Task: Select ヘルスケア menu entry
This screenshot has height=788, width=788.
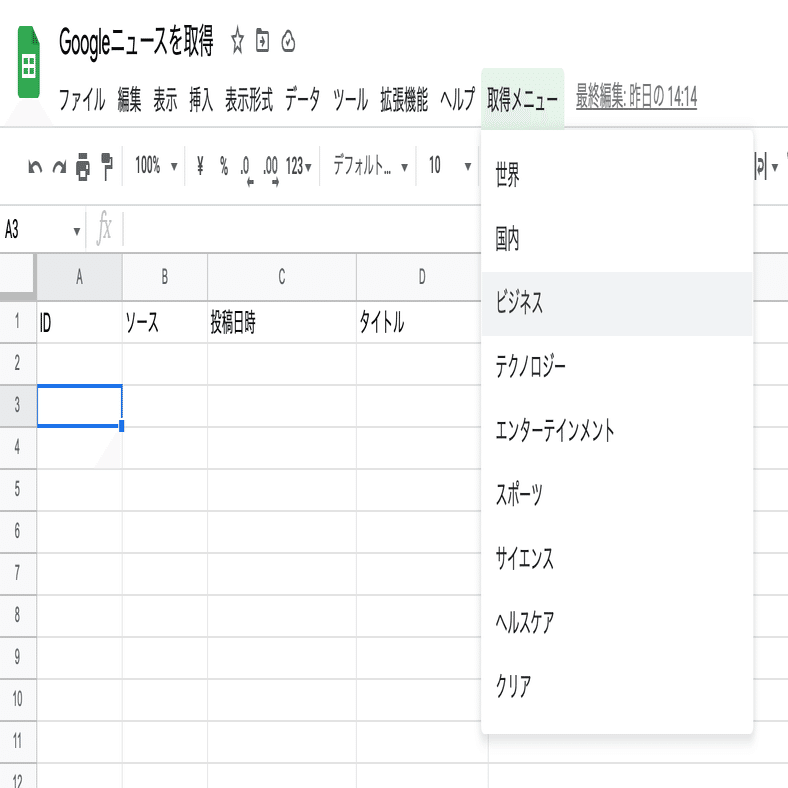Action: pyautogui.click(x=617, y=622)
